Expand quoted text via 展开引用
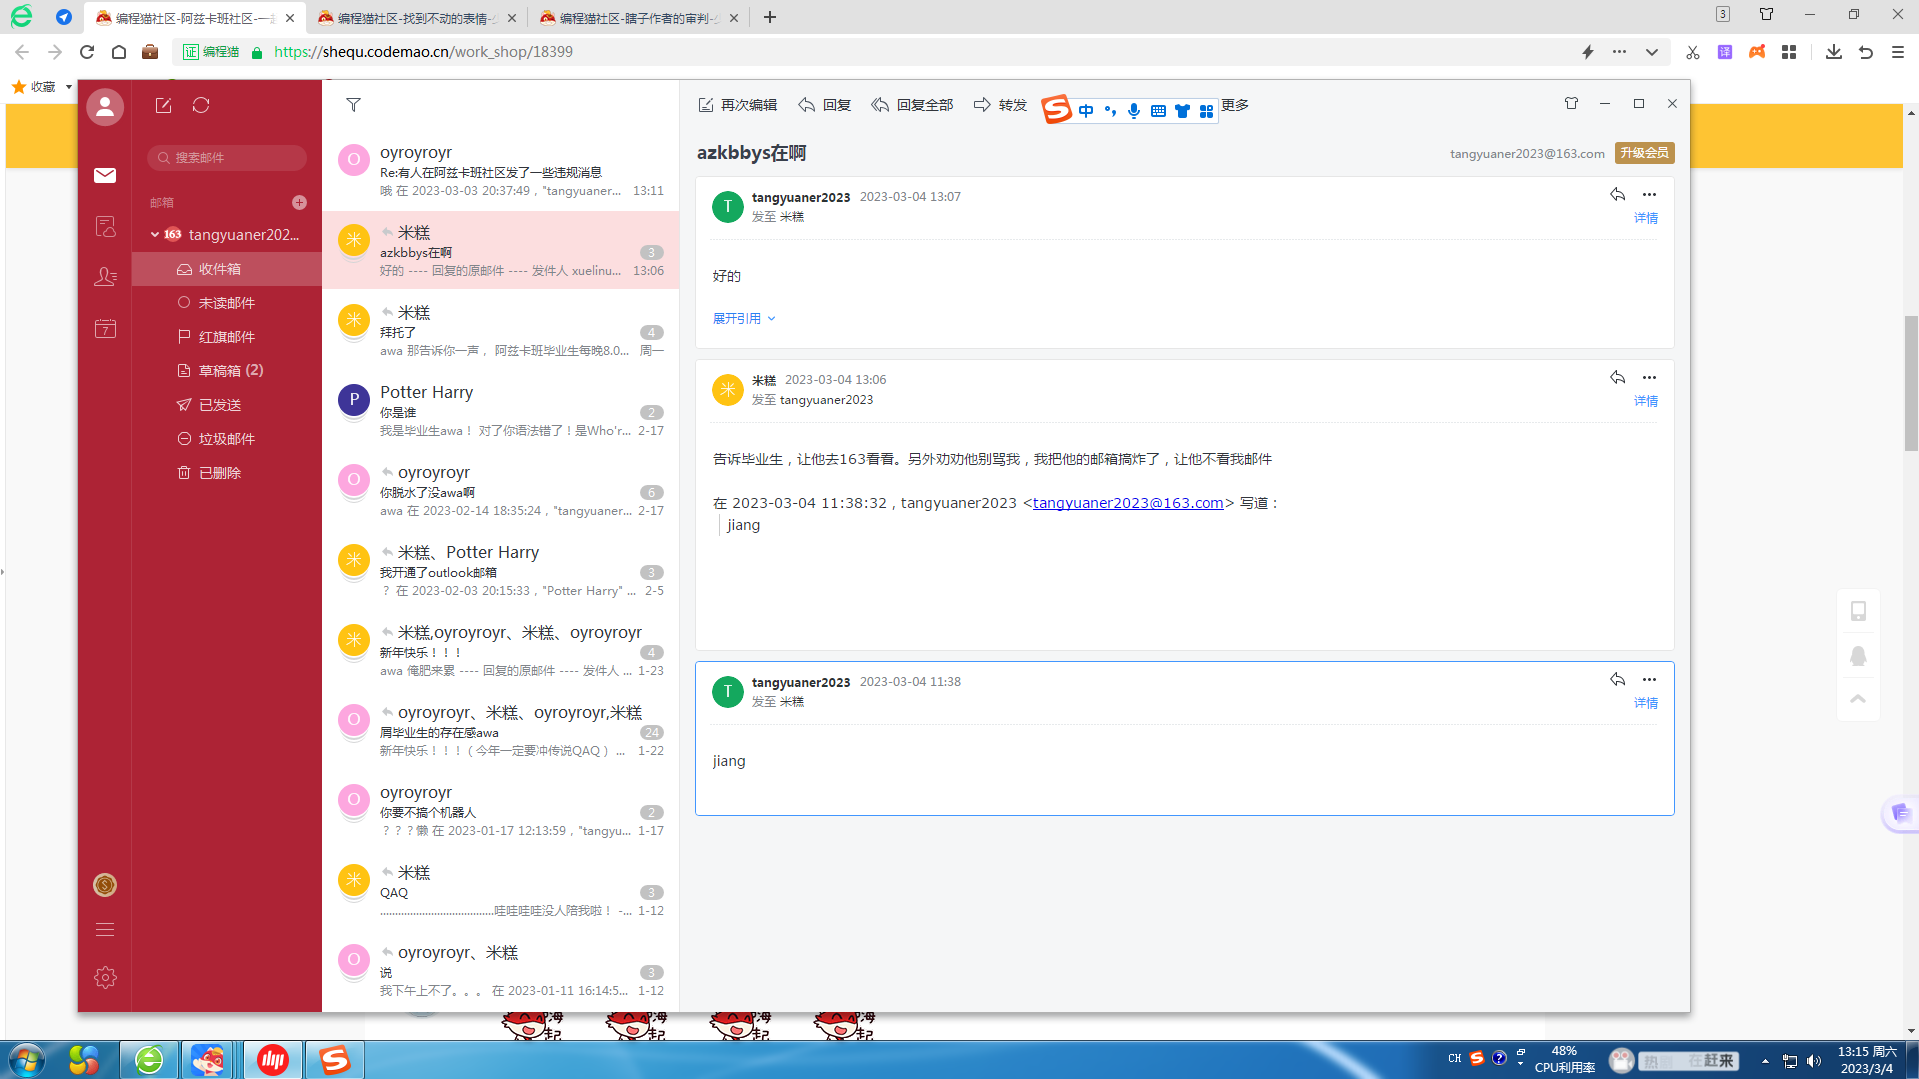1919x1079 pixels. pos(744,318)
